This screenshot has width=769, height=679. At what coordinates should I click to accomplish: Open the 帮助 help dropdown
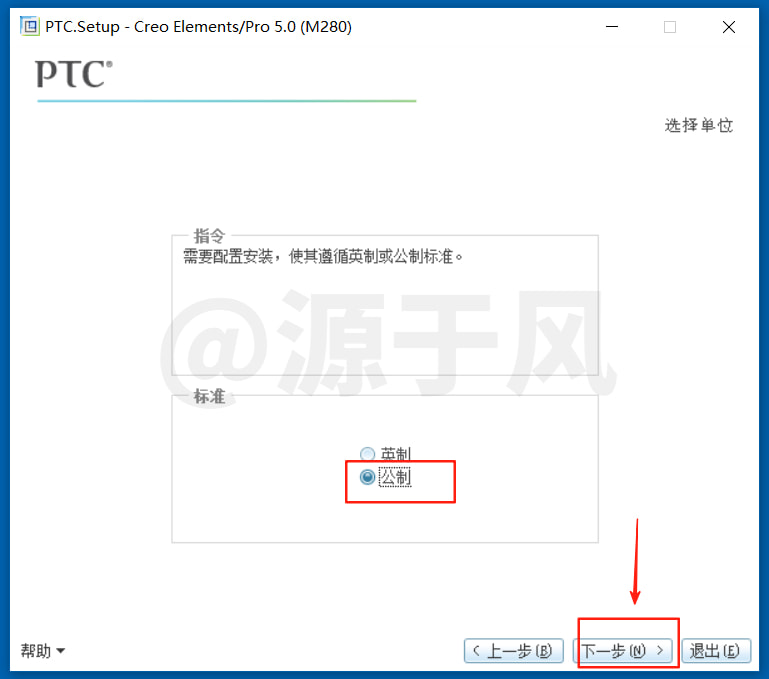(x=43, y=651)
